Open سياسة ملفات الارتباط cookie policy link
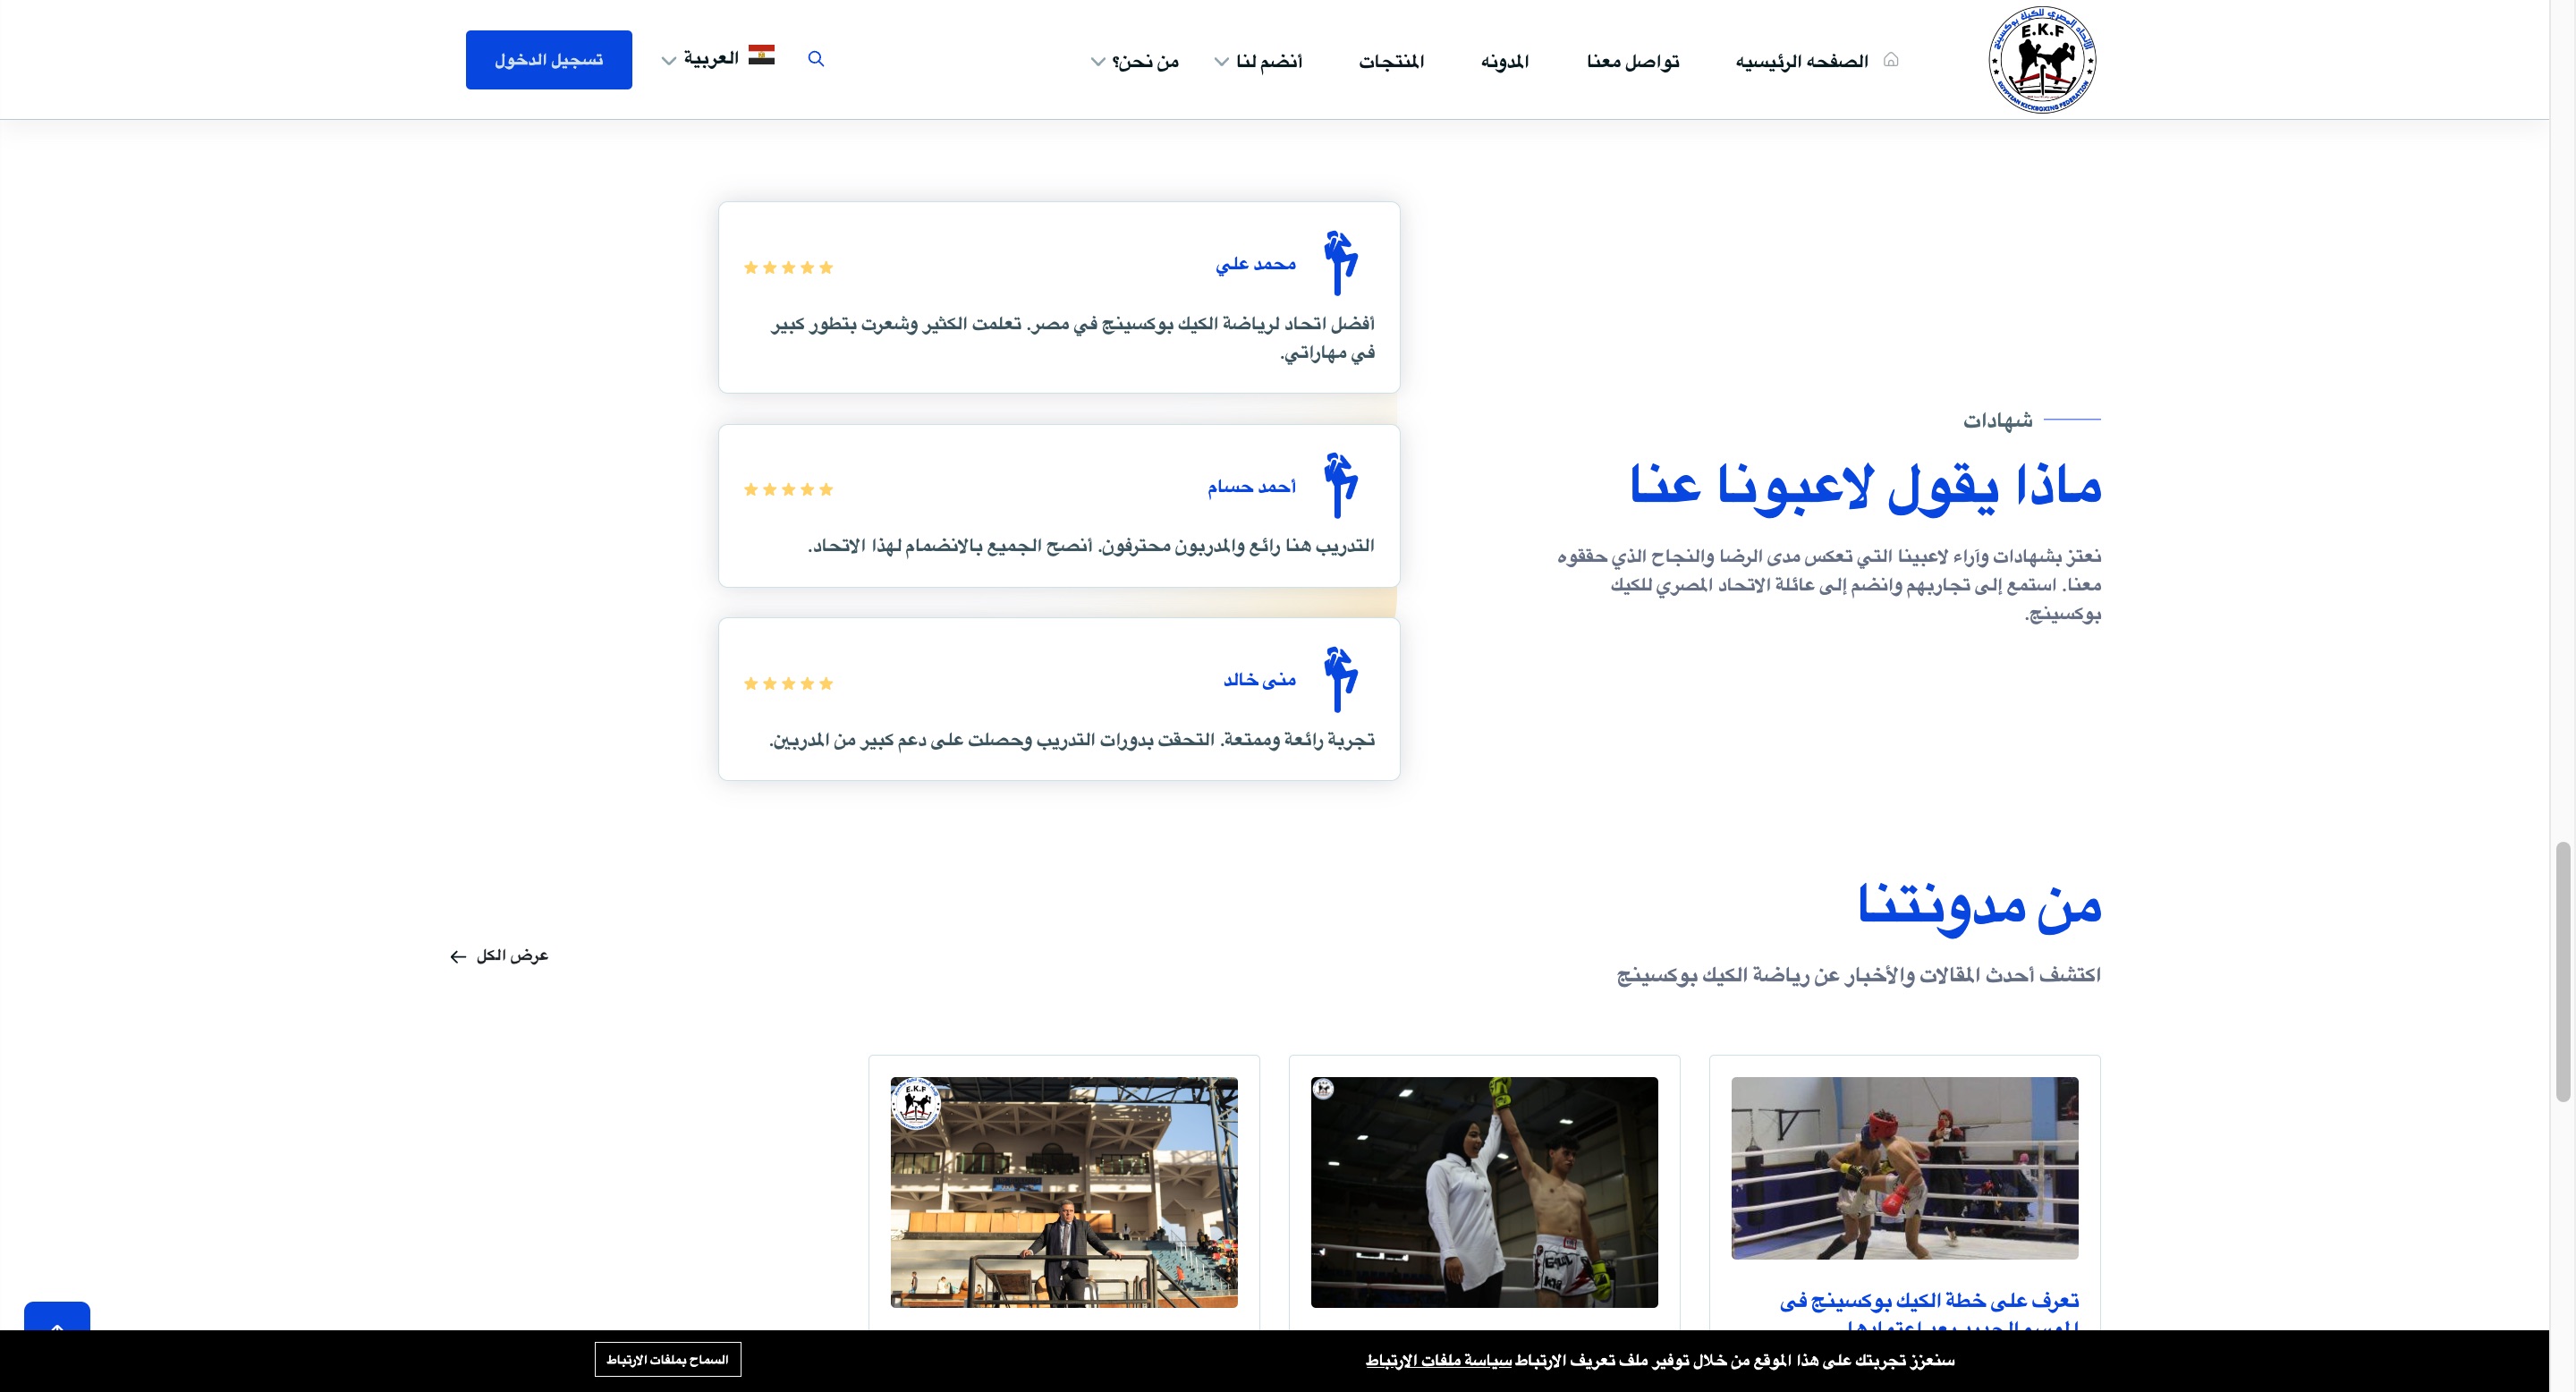This screenshot has height=1392, width=2576. point(1439,1360)
